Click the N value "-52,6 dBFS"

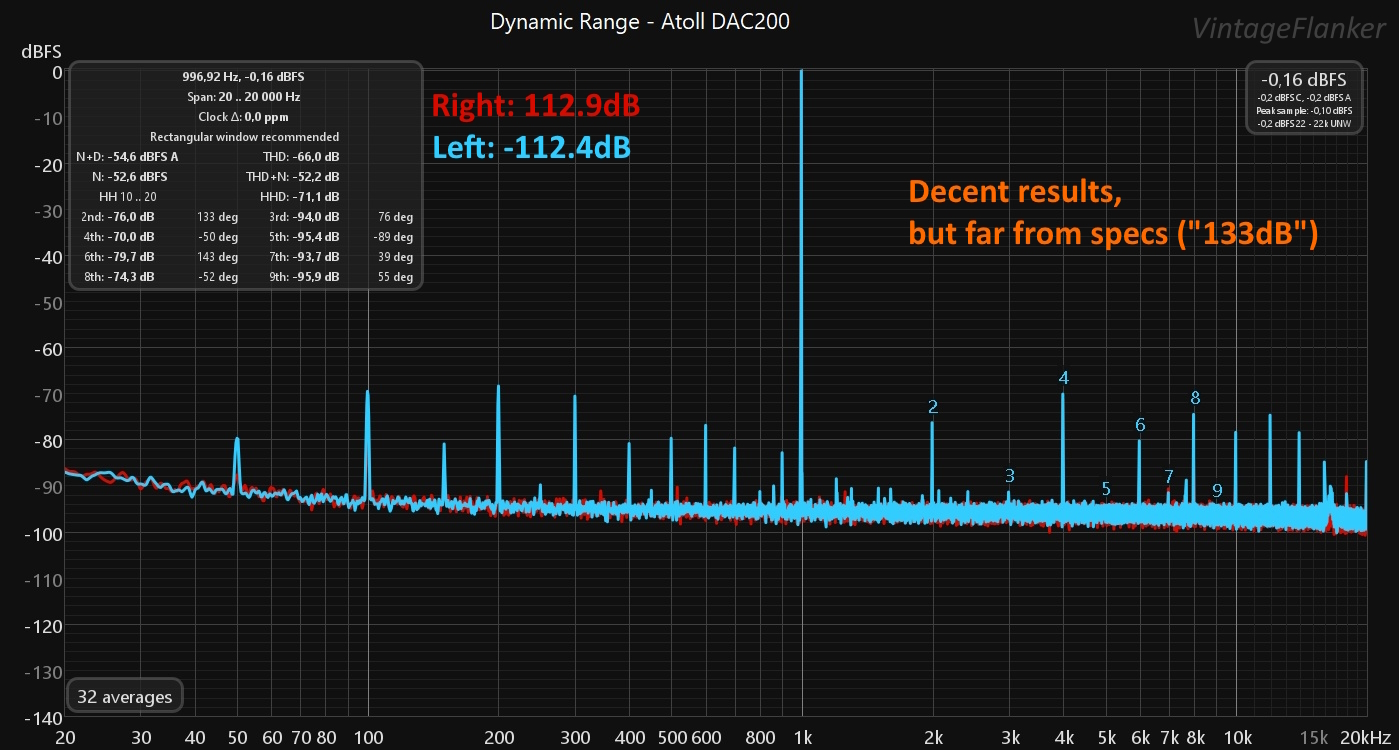pyautogui.click(x=138, y=177)
